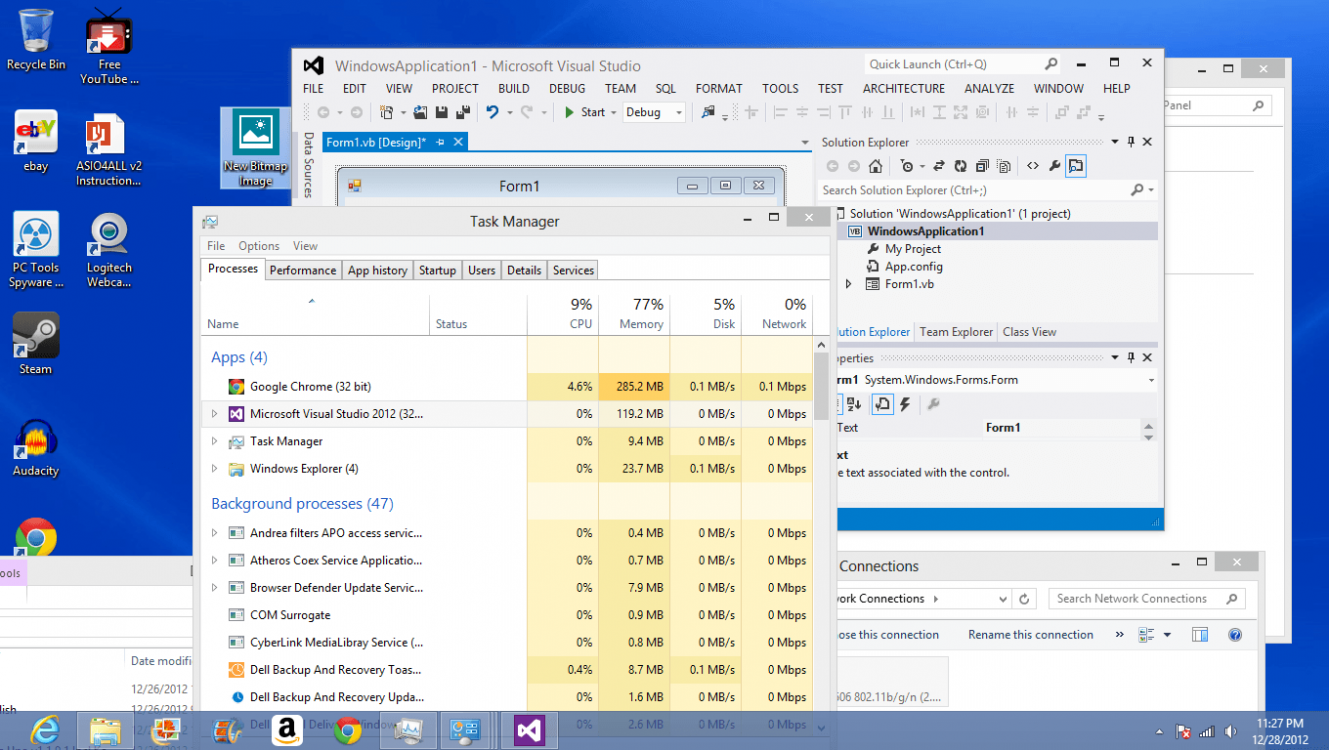Switch to Team Explorer tab
1329x750 pixels.
(956, 332)
